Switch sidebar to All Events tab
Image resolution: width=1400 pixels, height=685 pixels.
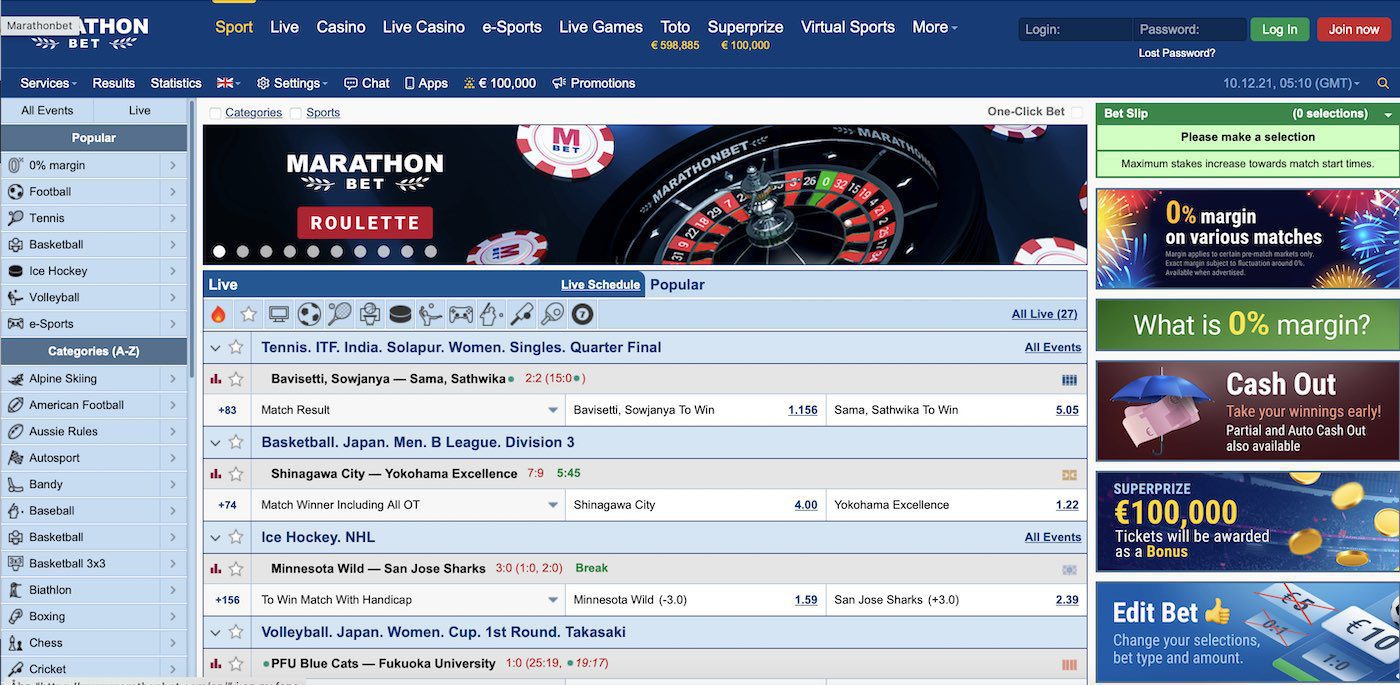click(x=47, y=110)
